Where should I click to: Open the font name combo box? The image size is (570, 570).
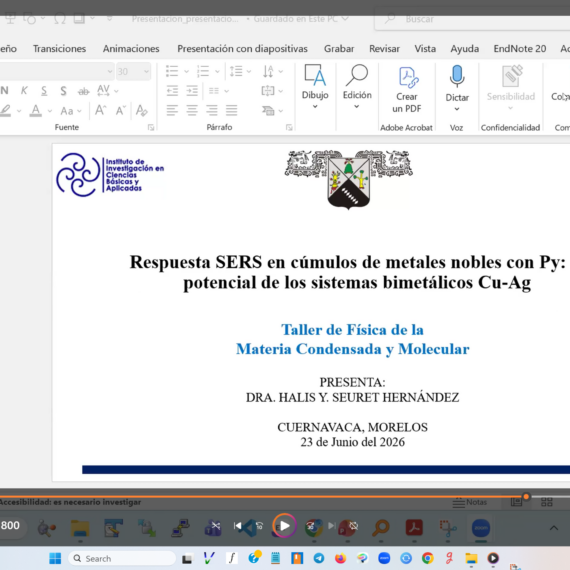pos(56,71)
